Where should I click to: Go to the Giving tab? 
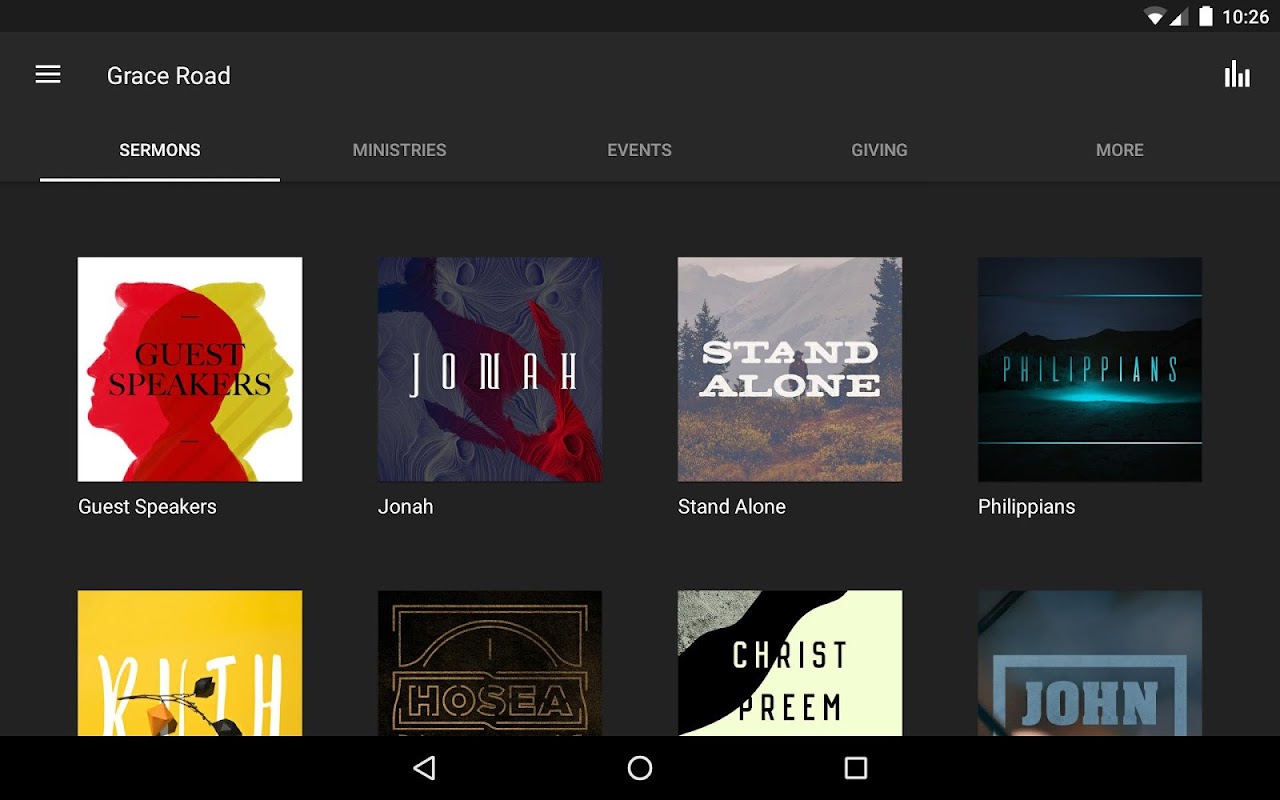click(880, 150)
